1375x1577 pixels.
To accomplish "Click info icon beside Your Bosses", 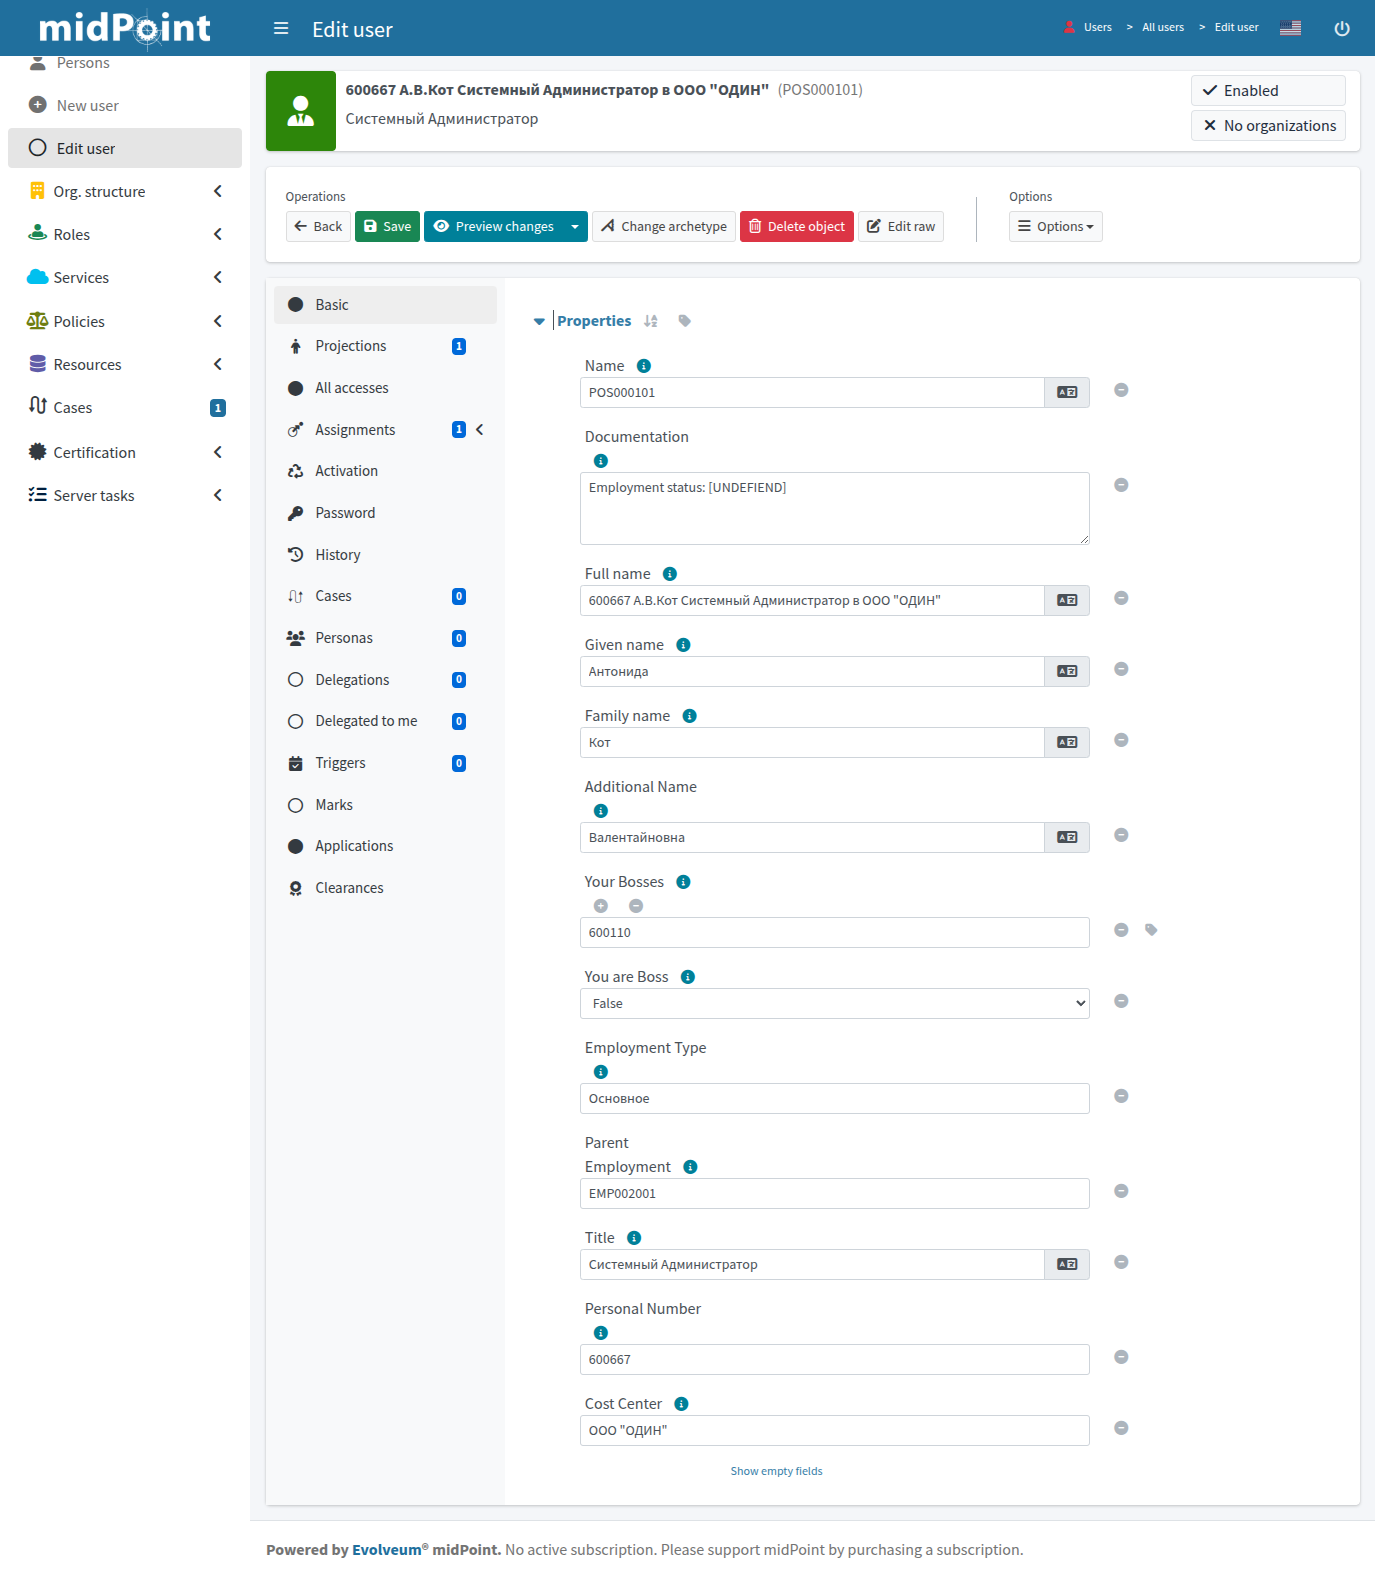I will click(684, 882).
